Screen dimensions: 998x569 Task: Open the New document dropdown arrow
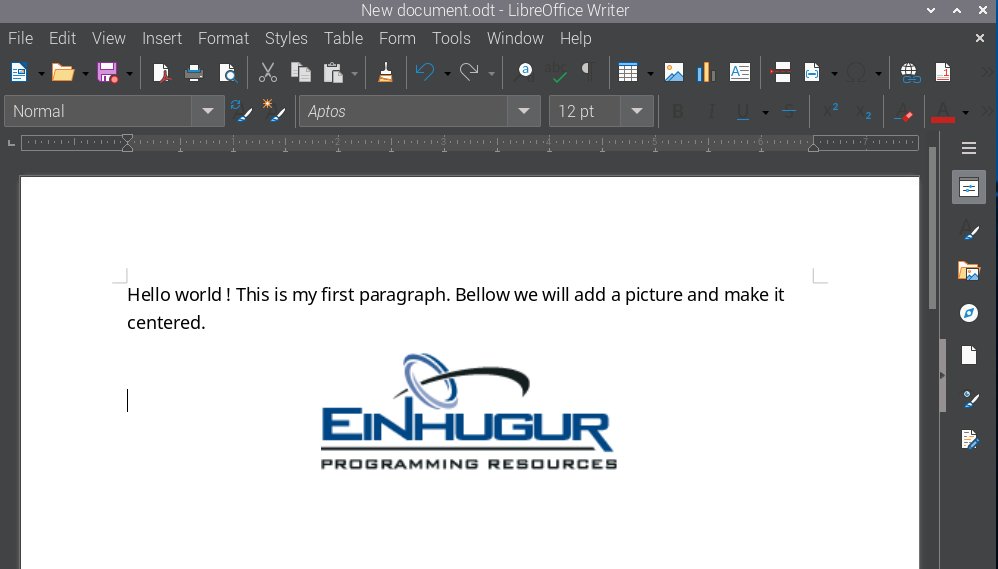[x=41, y=74]
